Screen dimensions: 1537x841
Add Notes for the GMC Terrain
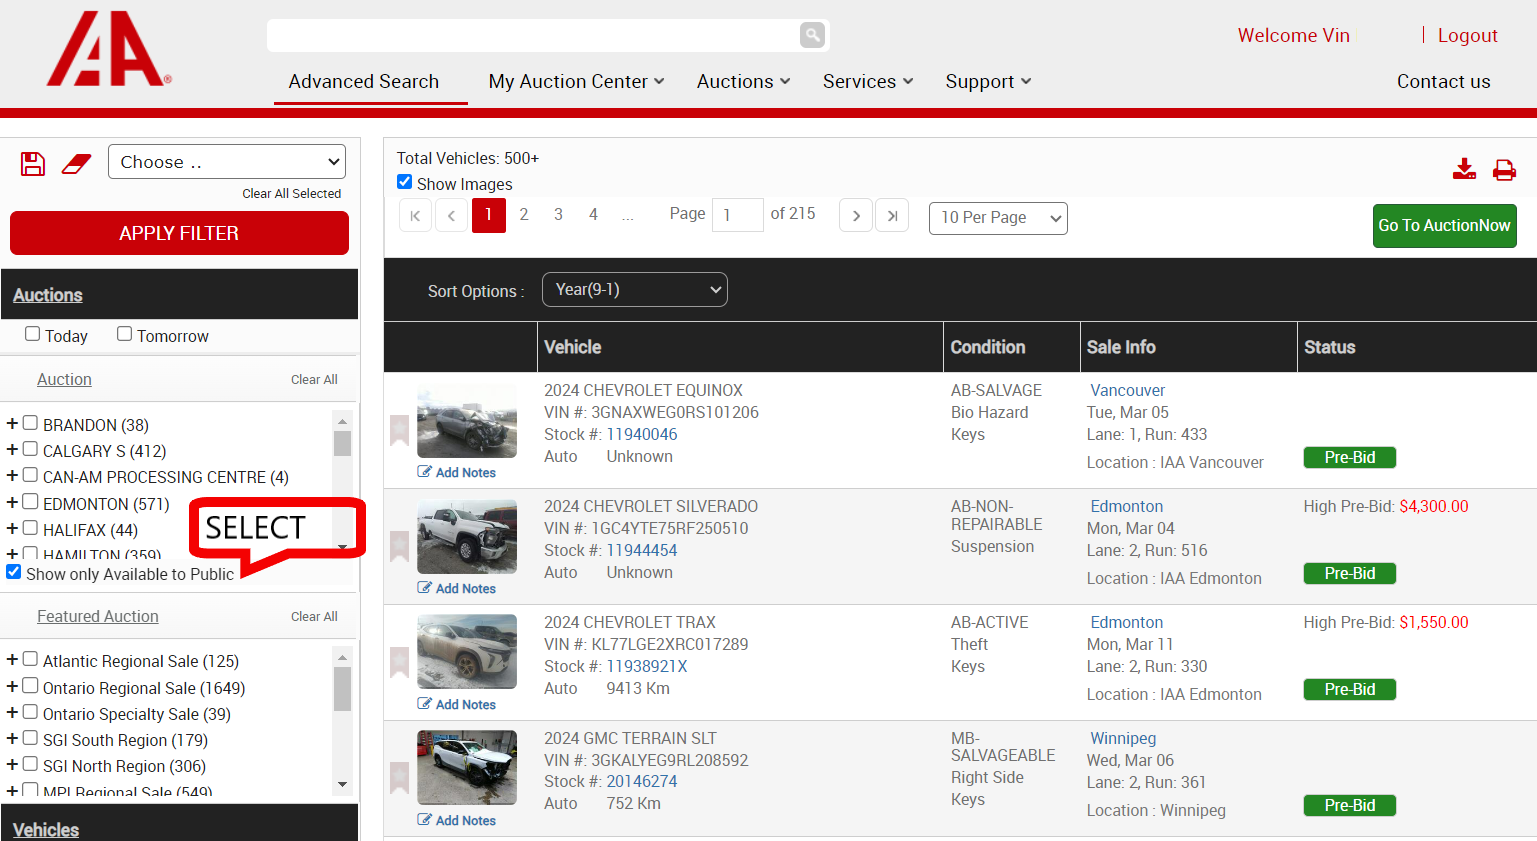457,820
